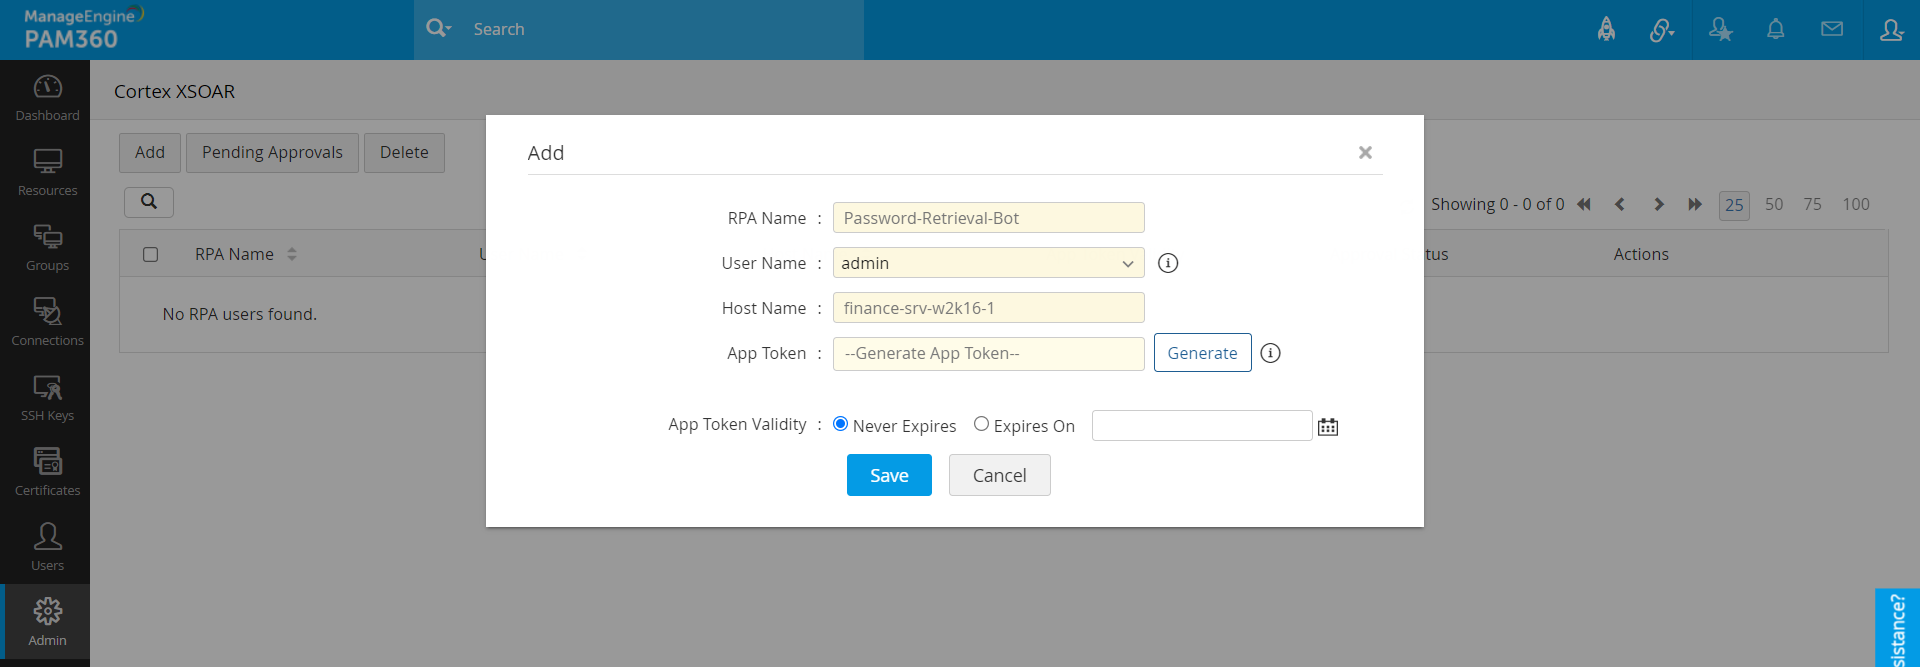
Task: Open the mail envelope icon
Action: point(1832,29)
